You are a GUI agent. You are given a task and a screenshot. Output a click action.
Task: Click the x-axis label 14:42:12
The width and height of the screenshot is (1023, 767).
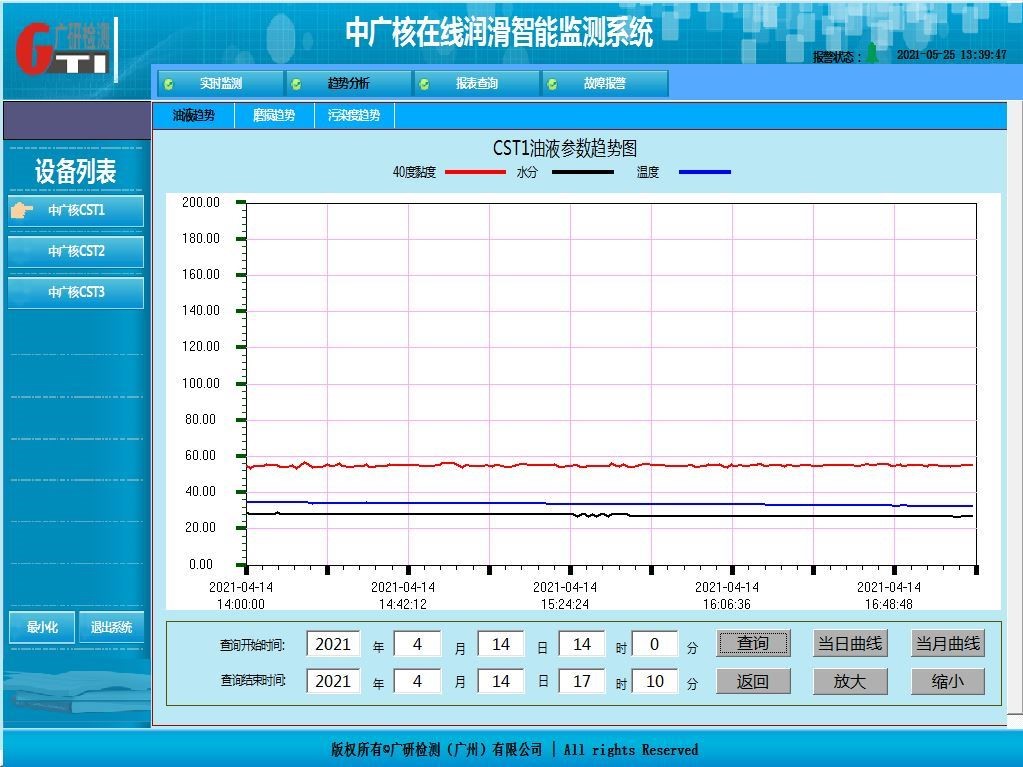pyautogui.click(x=403, y=605)
